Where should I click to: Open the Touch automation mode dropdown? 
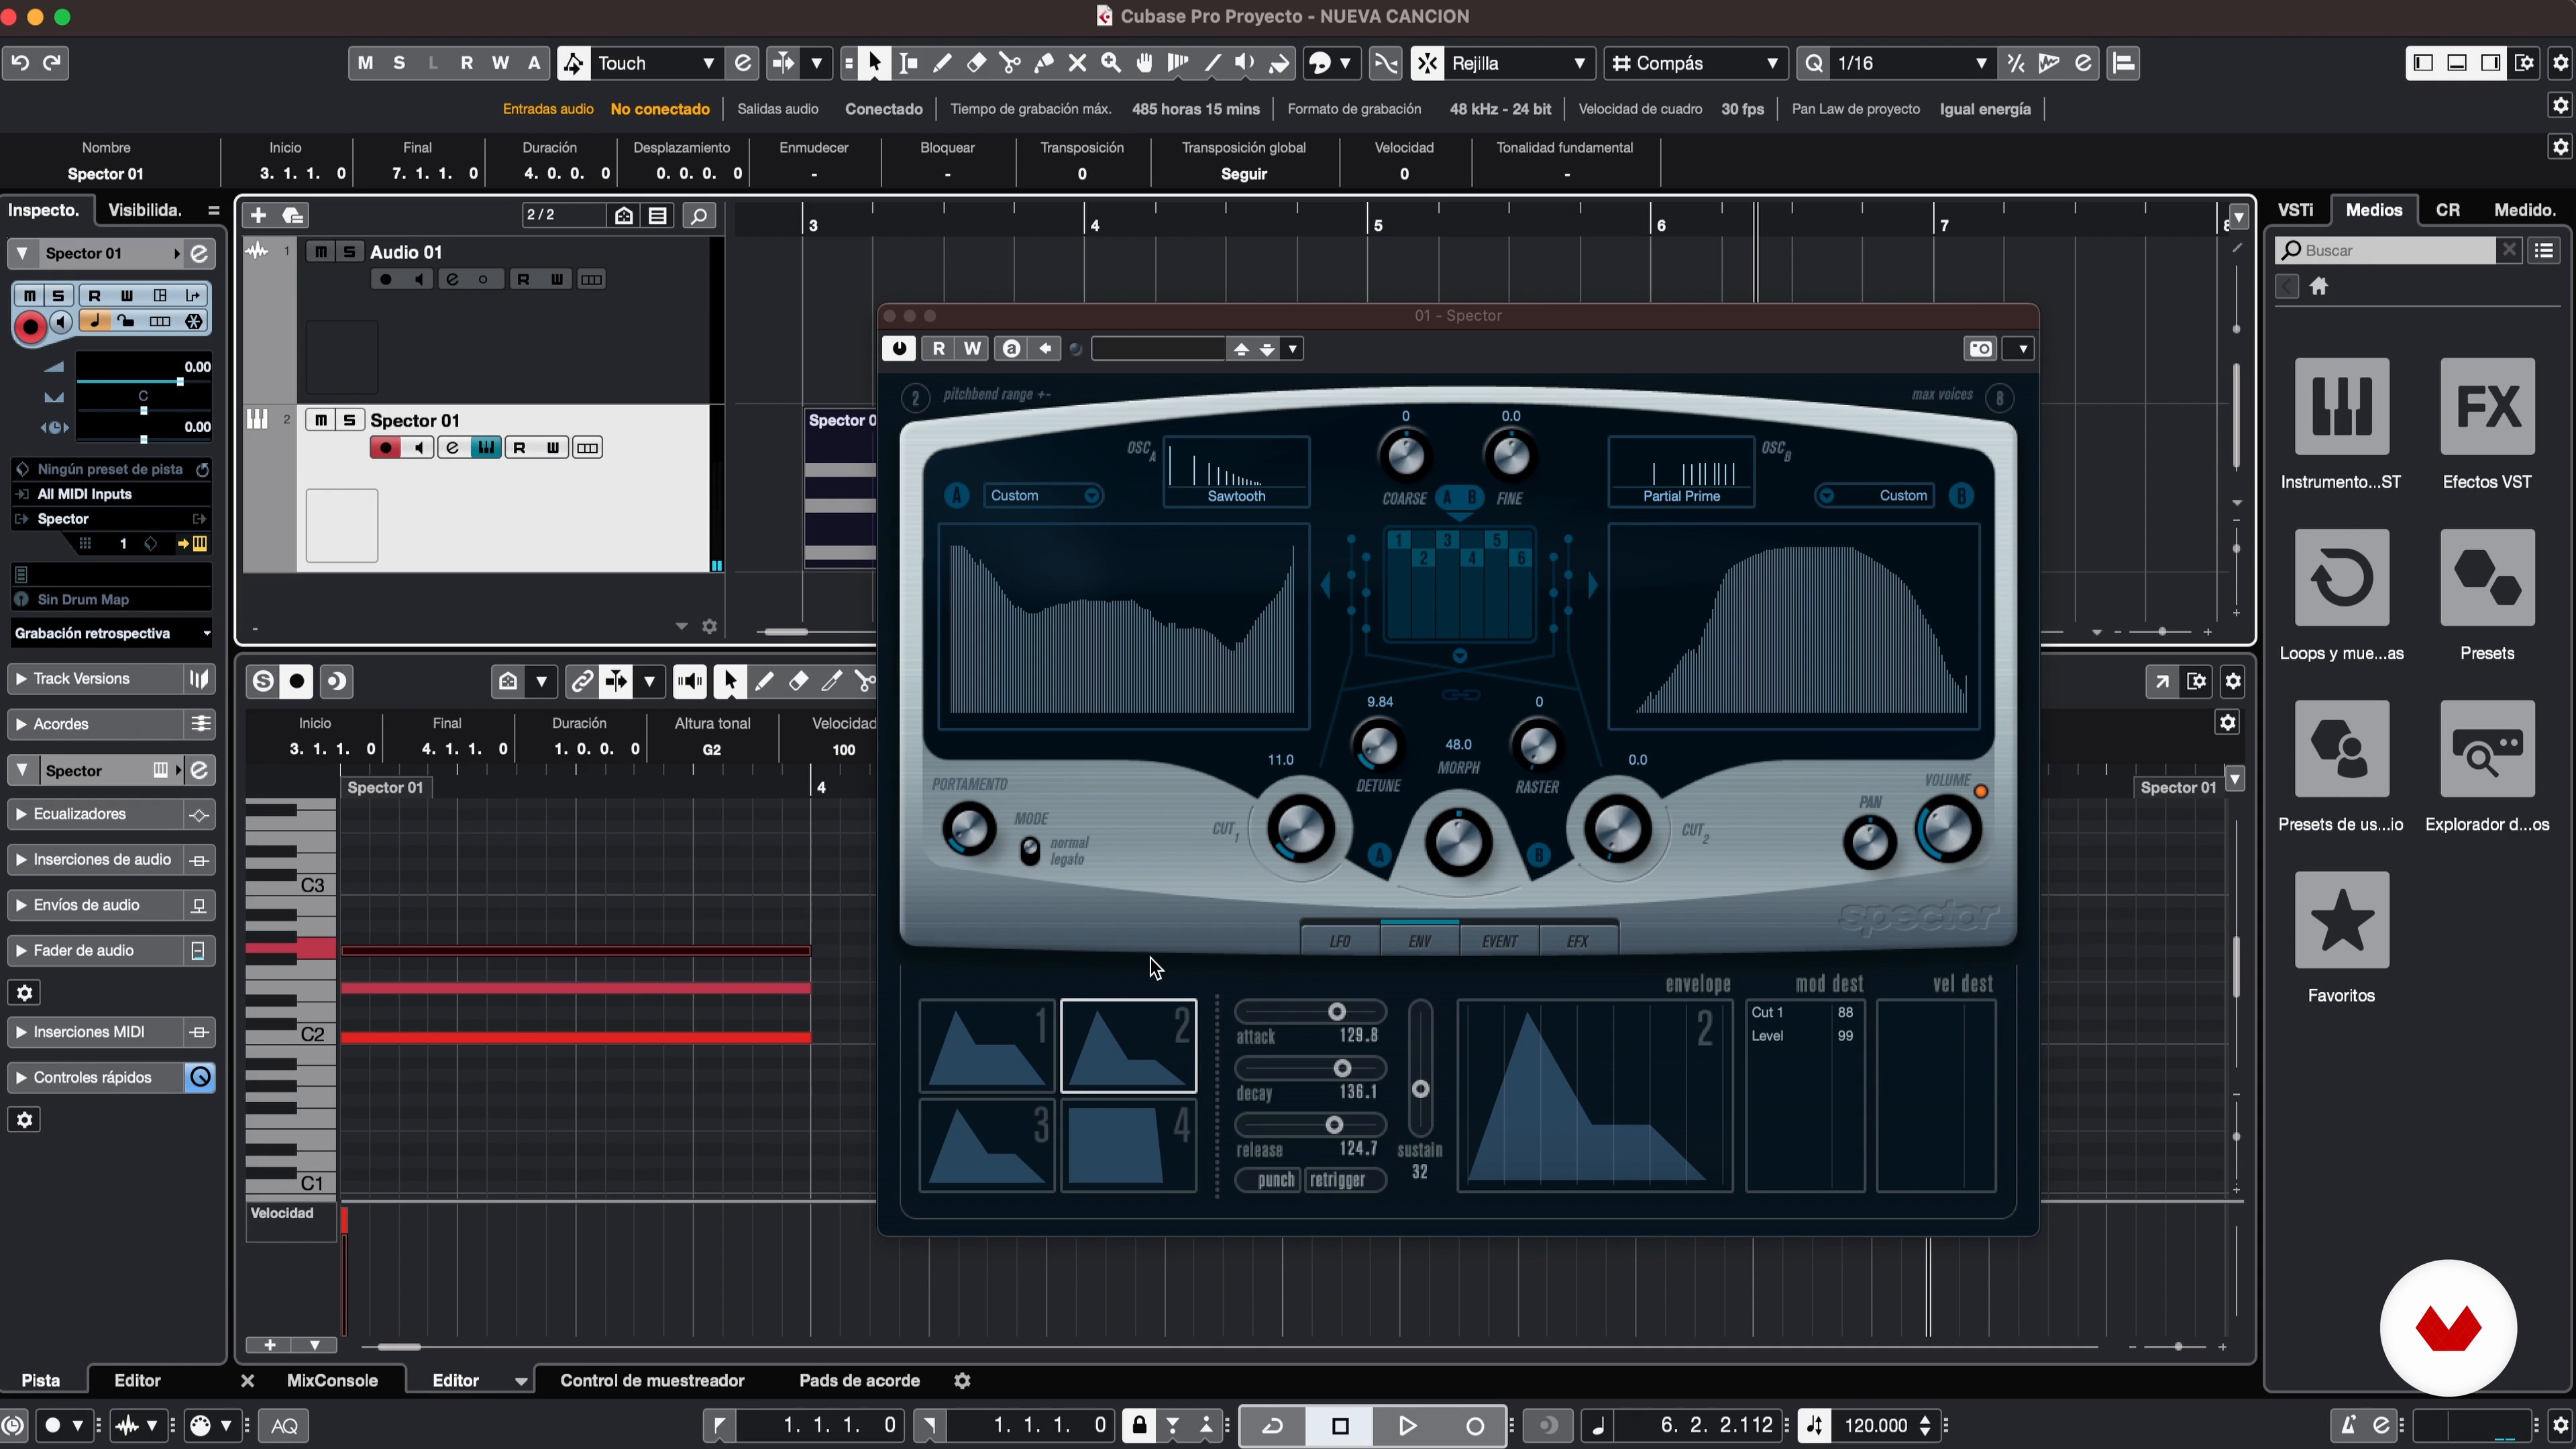(657, 63)
